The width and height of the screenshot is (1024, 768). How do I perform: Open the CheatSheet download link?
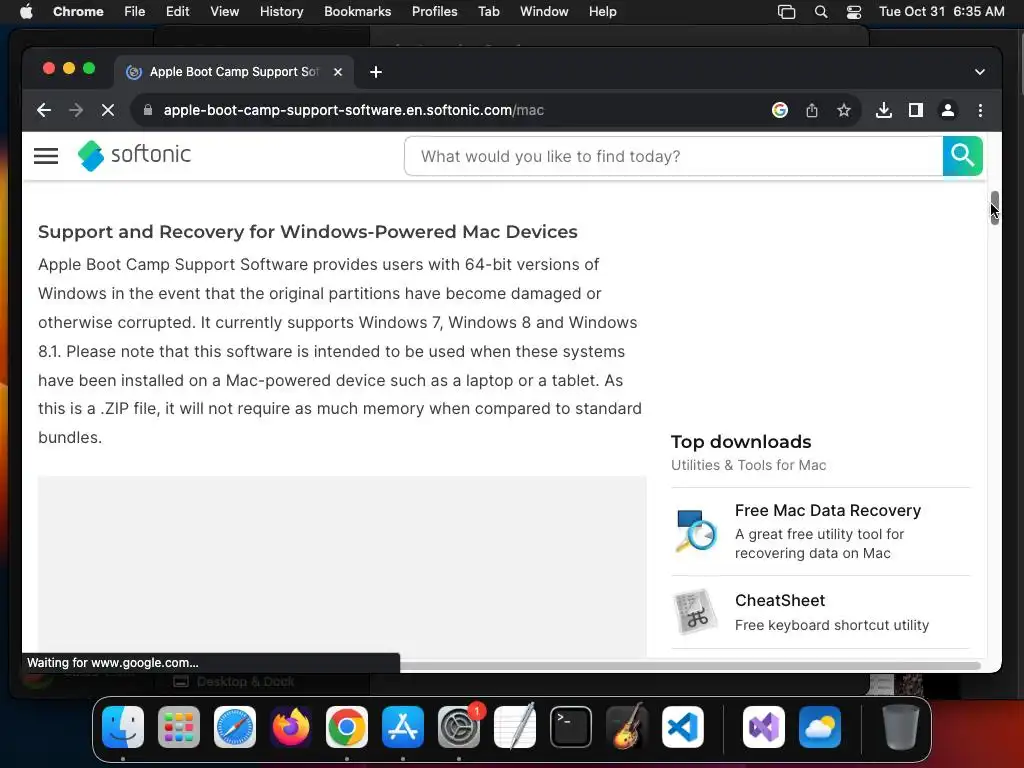pyautogui.click(x=780, y=600)
